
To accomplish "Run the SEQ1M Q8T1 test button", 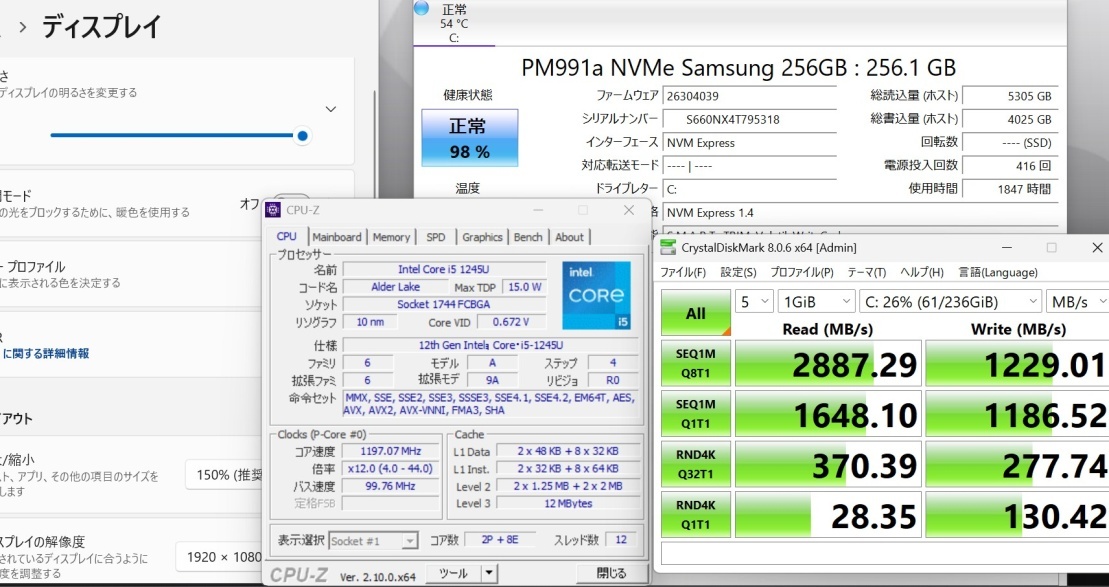I will (696, 364).
